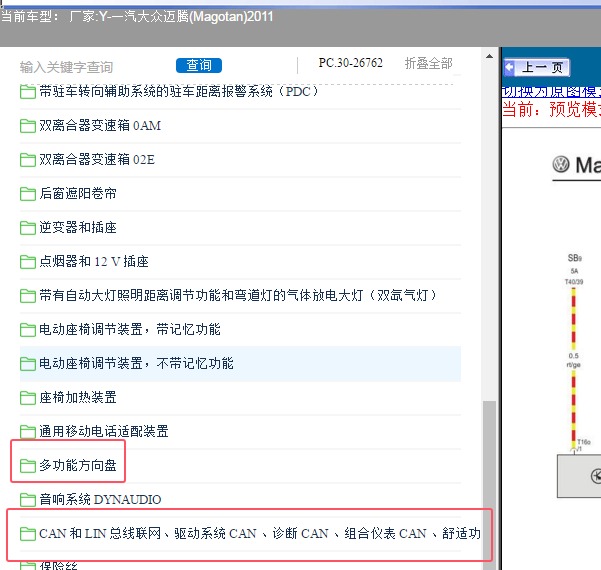Image resolution: width=601 pixels, height=570 pixels.
Task: Select the 音响系统 DYNAUDIO entry
Action: [x=100, y=499]
